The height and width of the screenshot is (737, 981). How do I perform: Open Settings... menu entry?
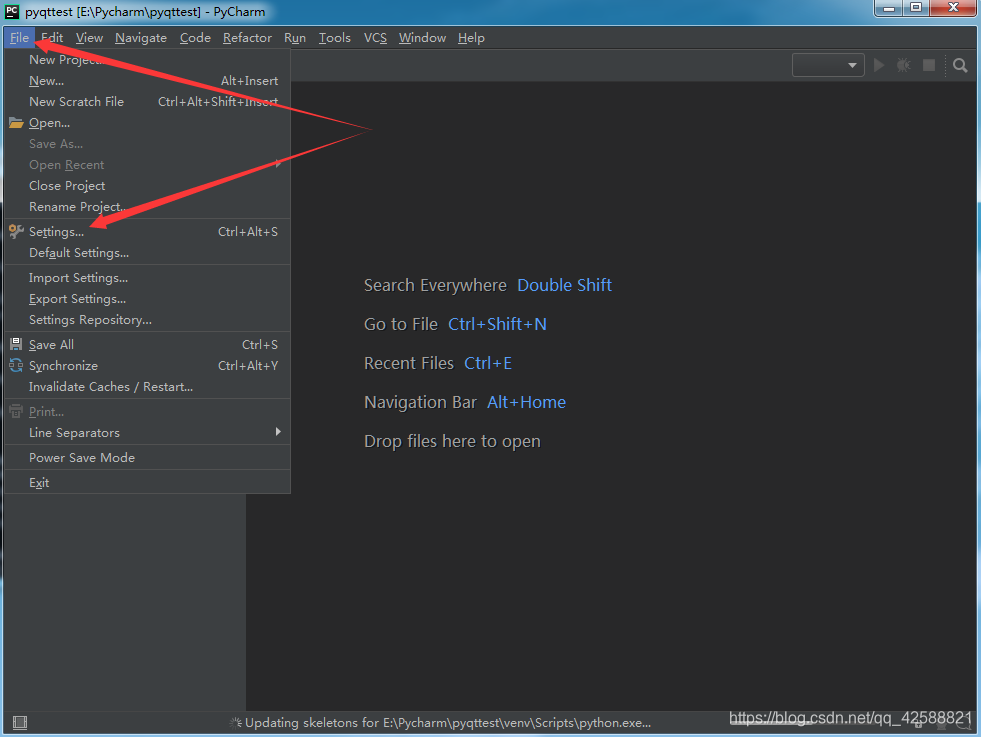tap(148, 231)
